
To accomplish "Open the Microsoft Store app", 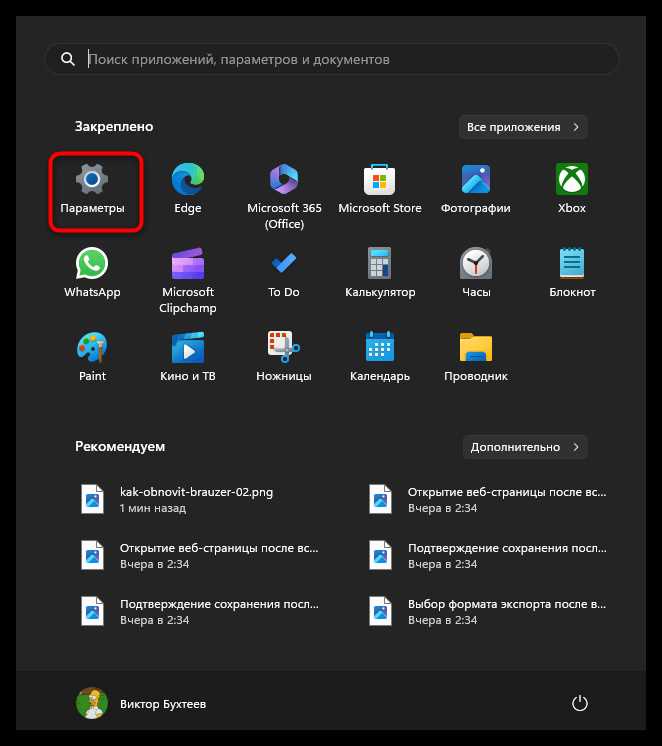I will (x=380, y=189).
